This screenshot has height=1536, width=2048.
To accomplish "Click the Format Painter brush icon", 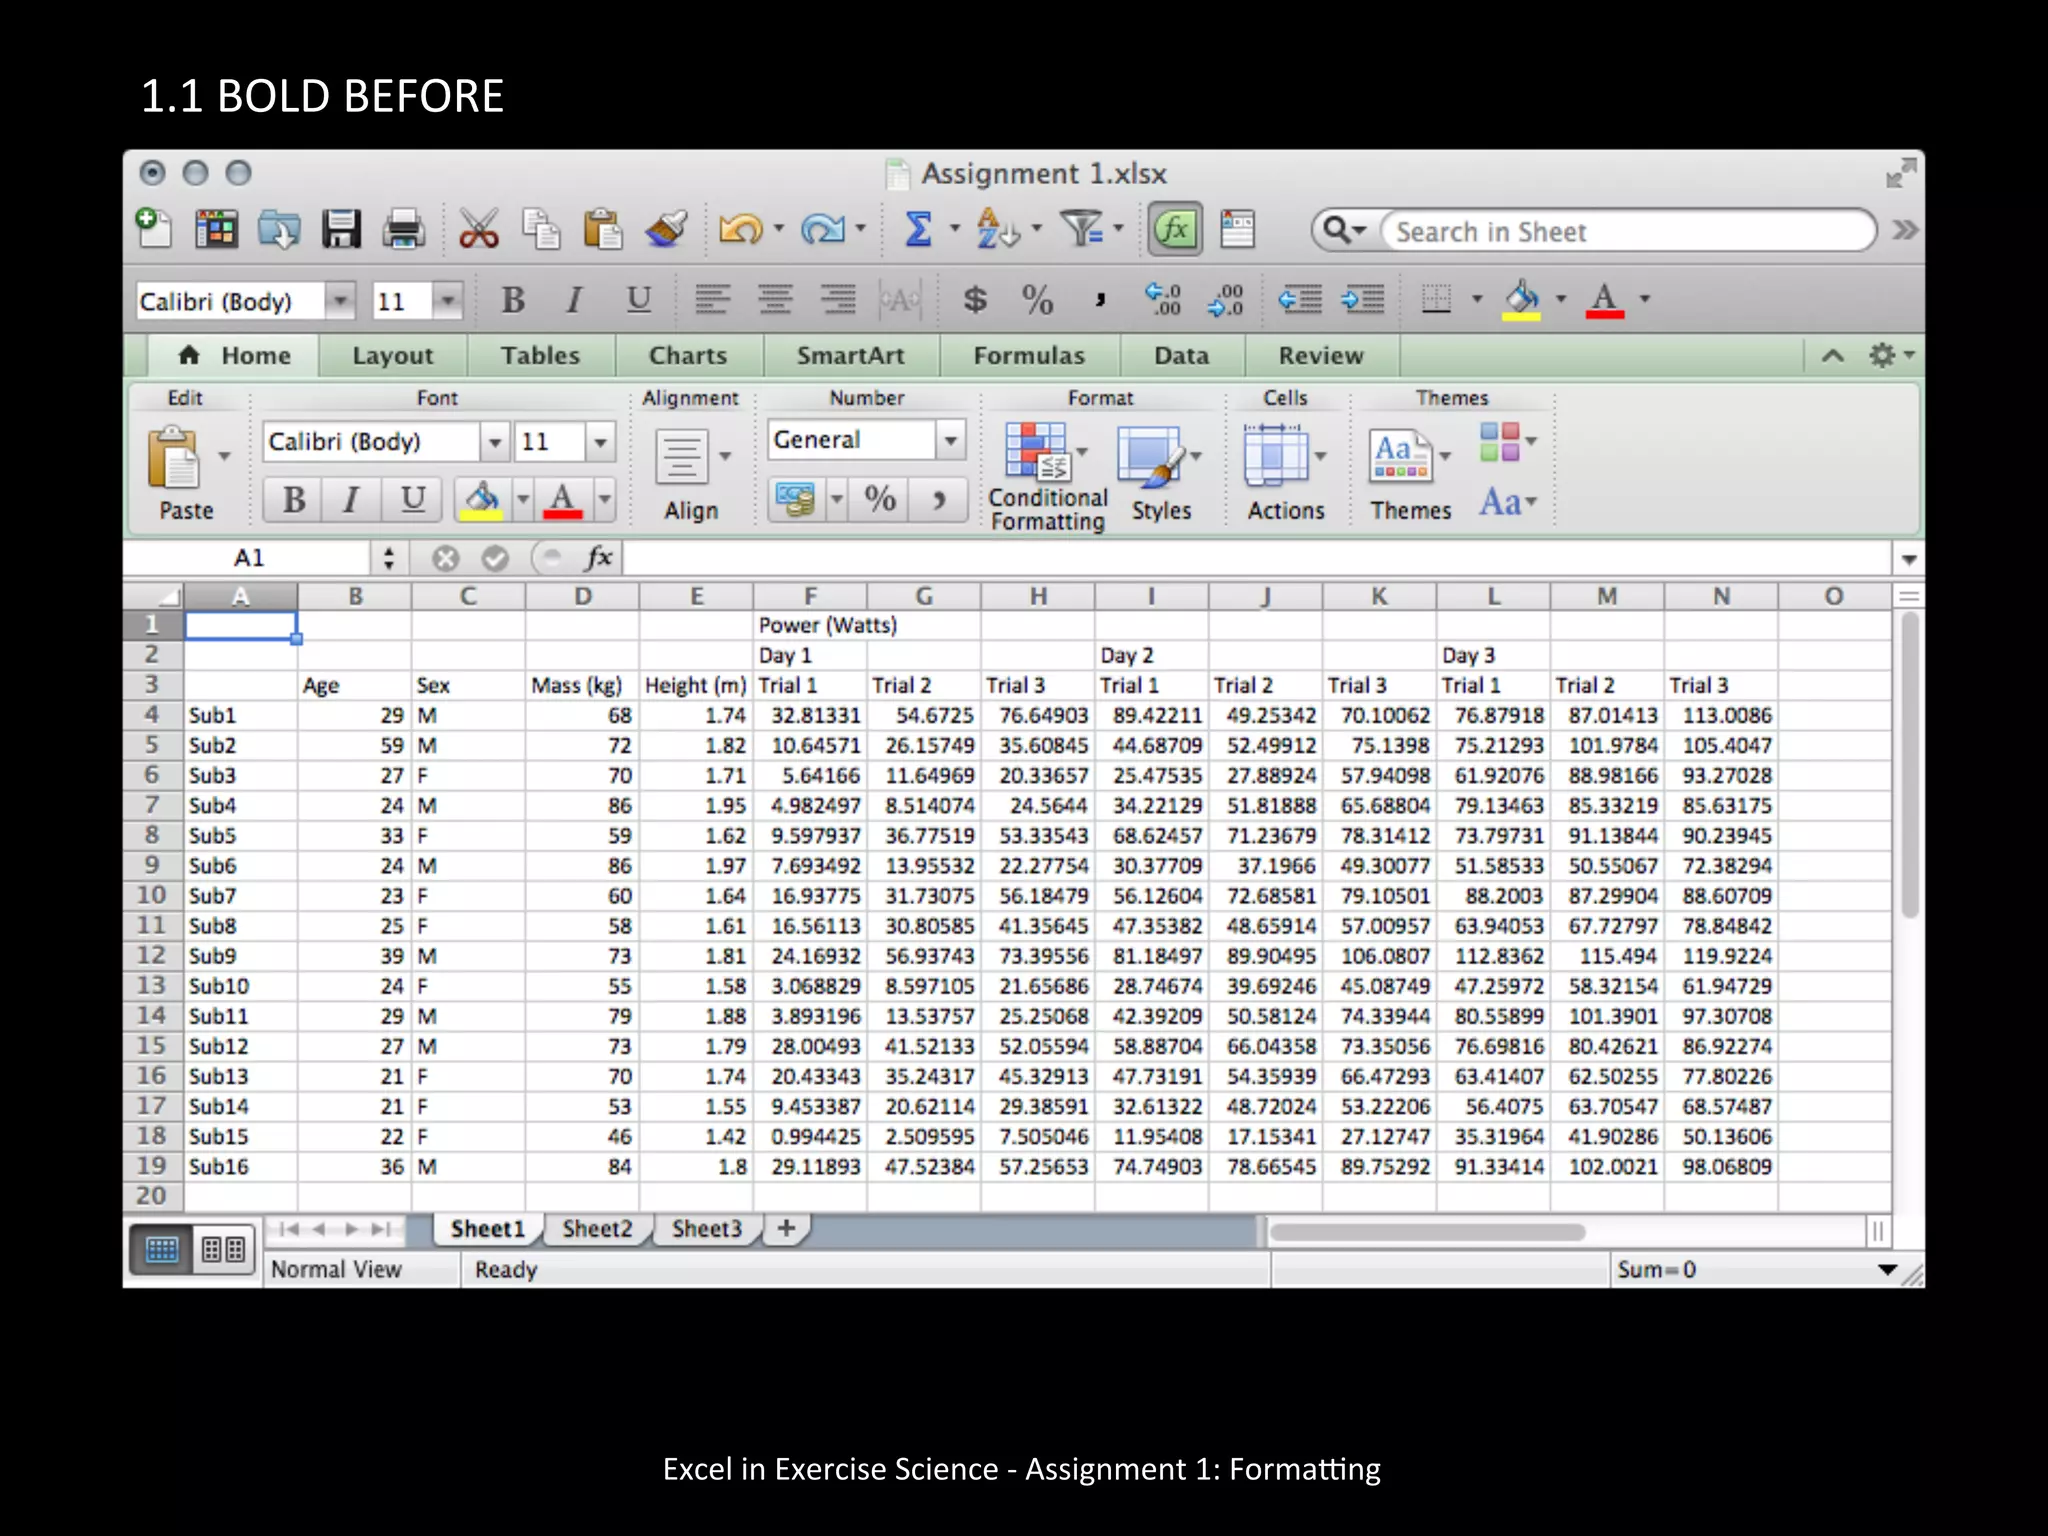I will click(666, 230).
